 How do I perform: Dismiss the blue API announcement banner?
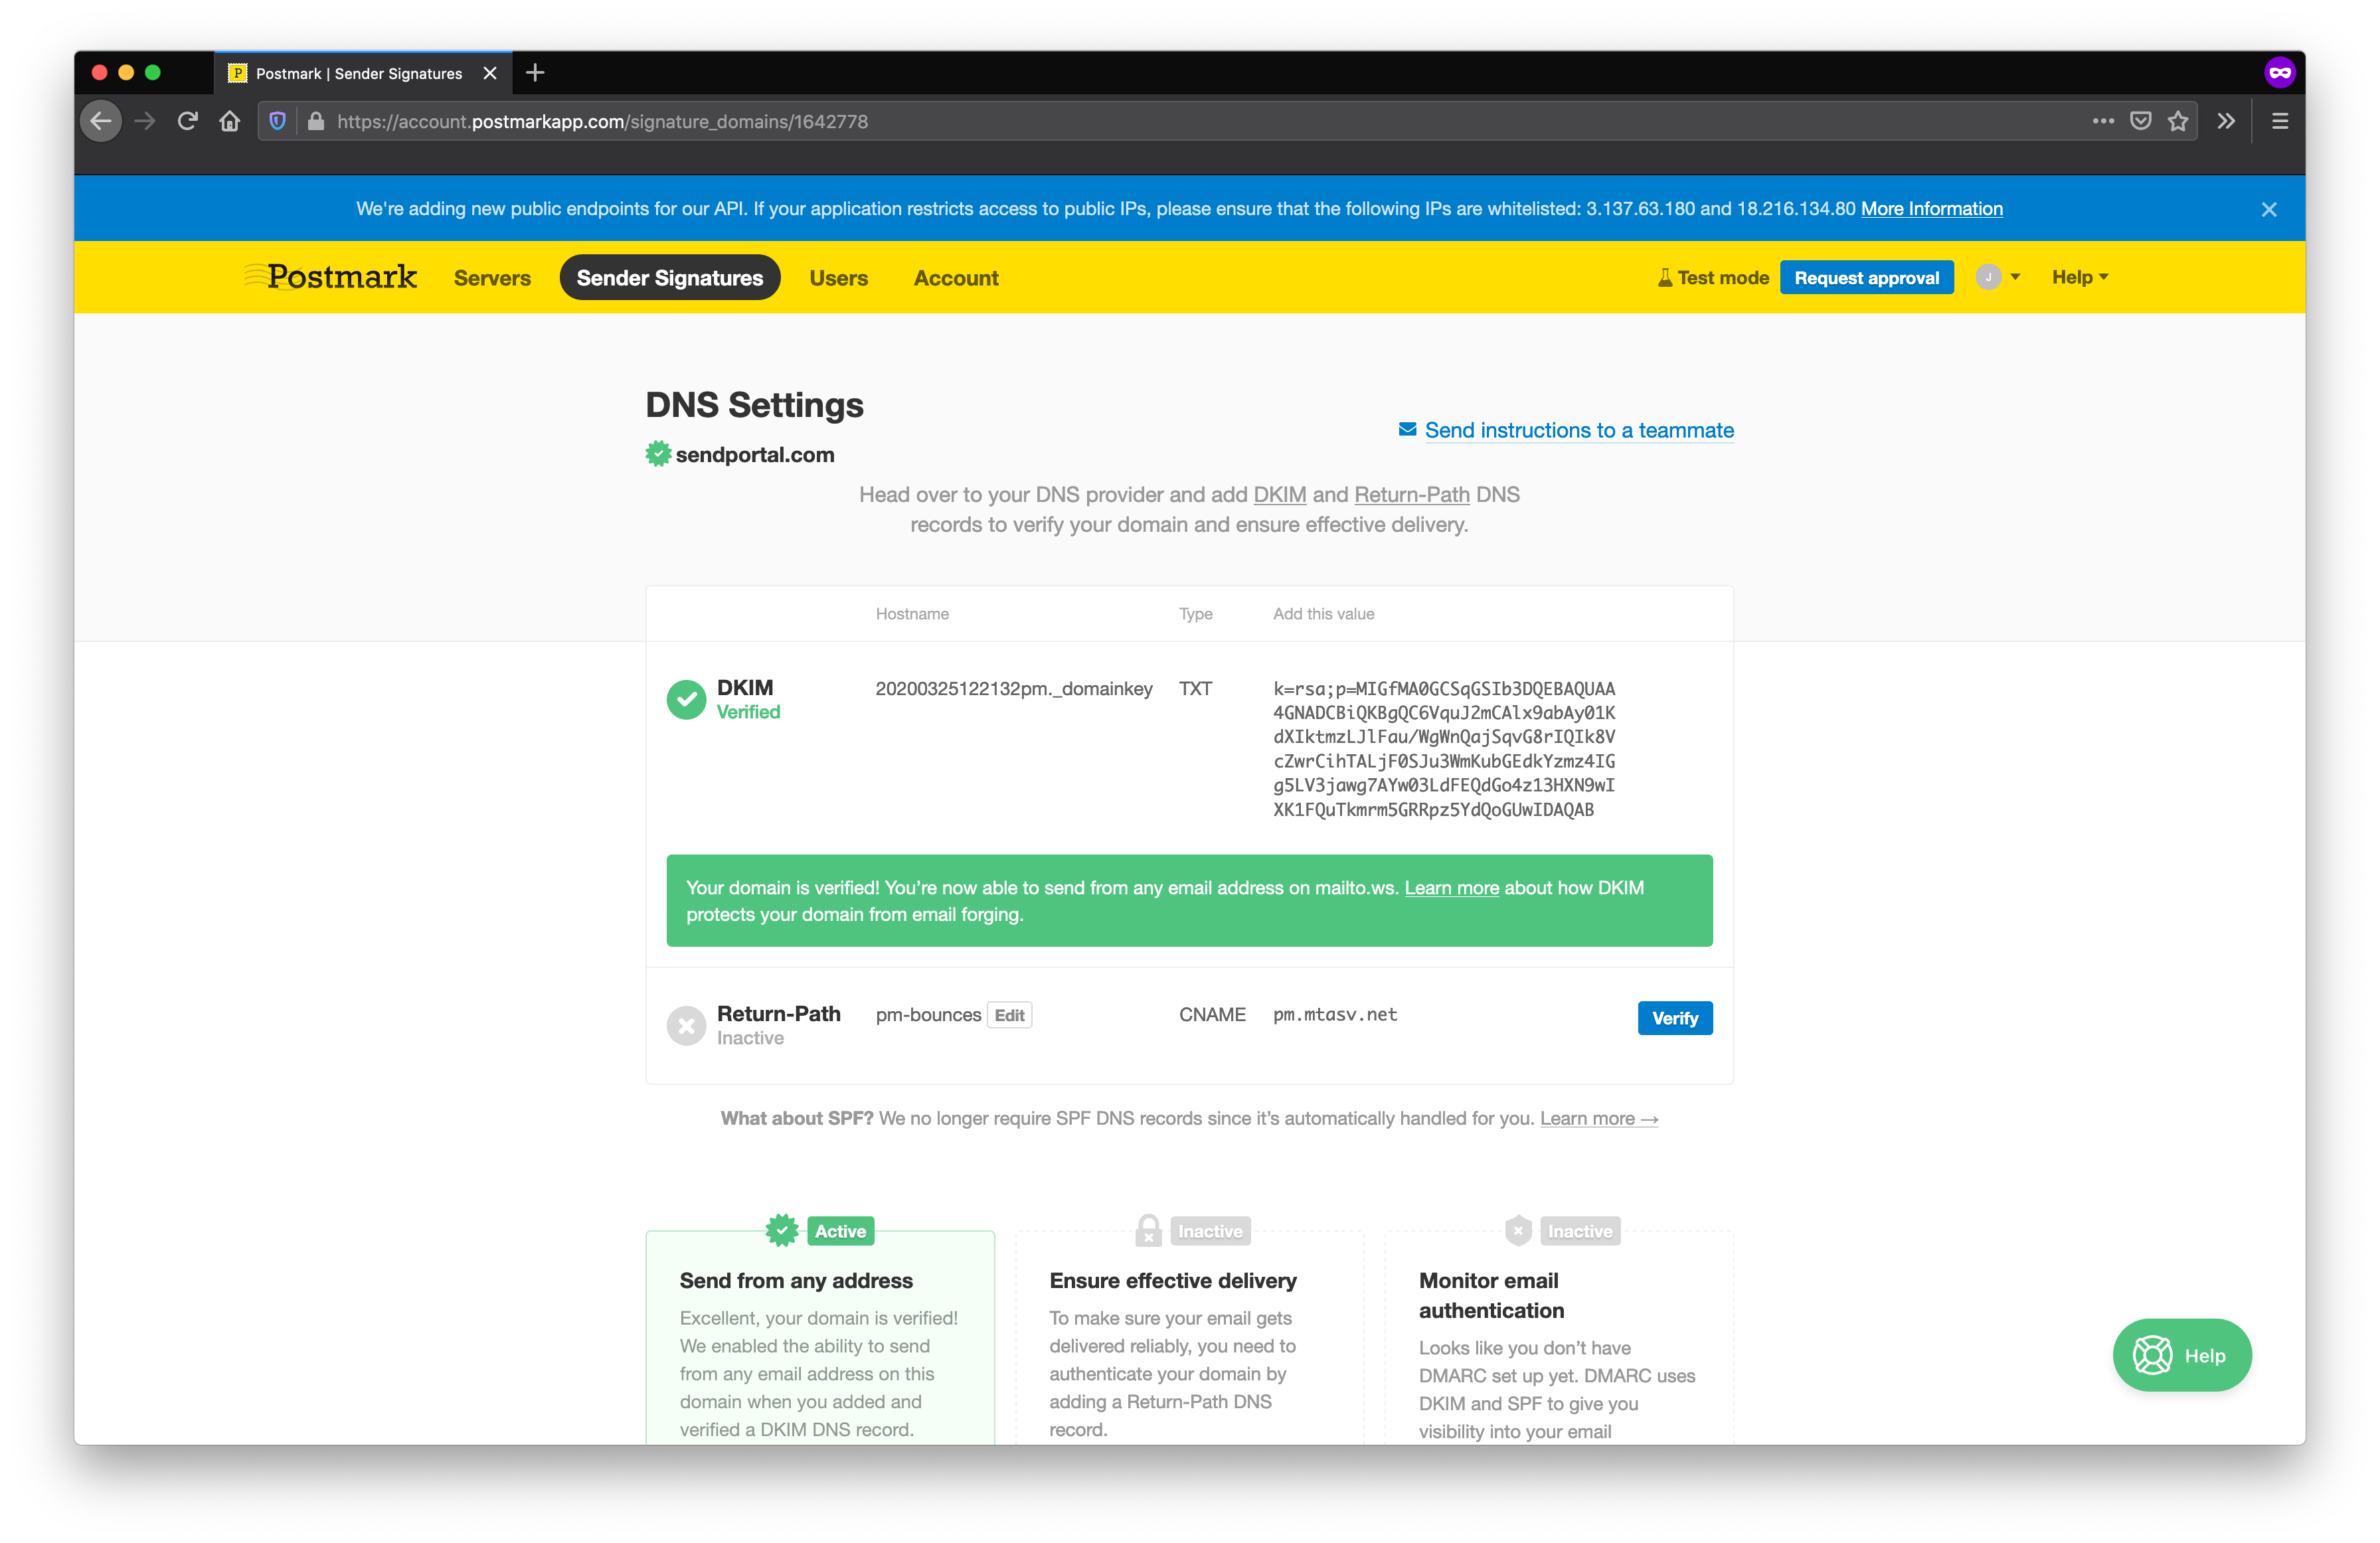coord(2268,209)
